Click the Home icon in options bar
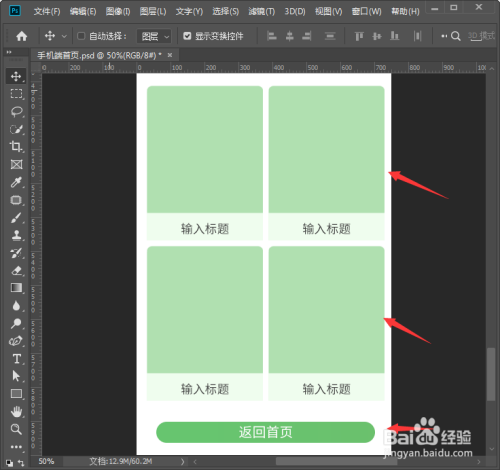The image size is (500, 470). tap(22, 36)
